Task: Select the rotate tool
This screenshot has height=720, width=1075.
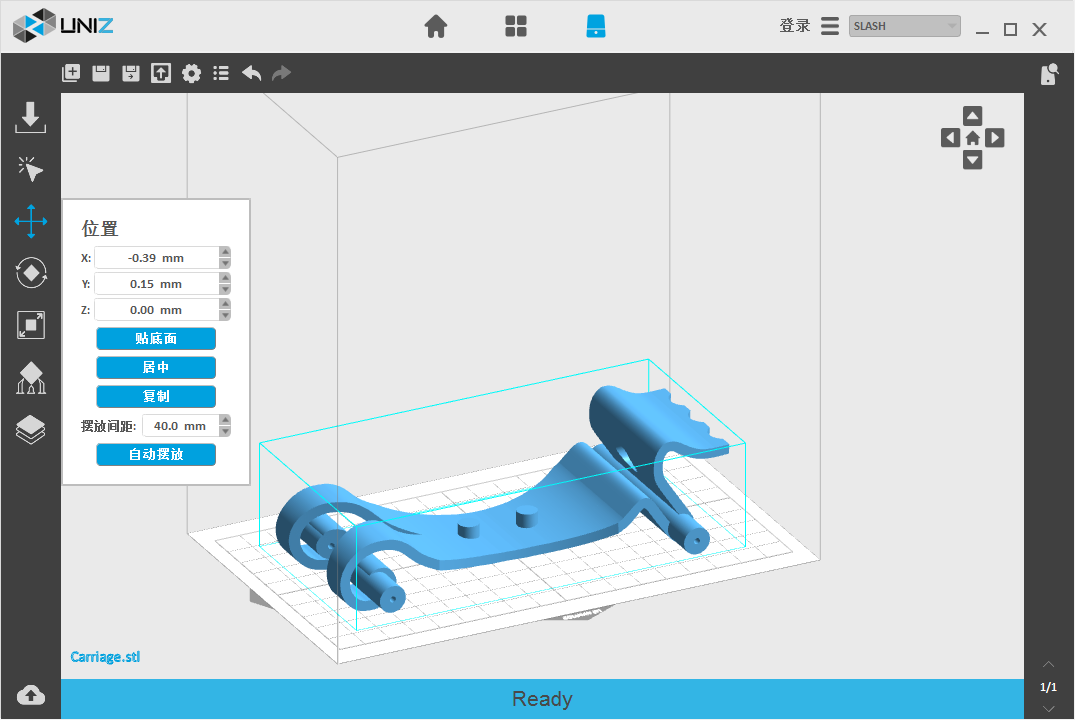Action: click(31, 273)
